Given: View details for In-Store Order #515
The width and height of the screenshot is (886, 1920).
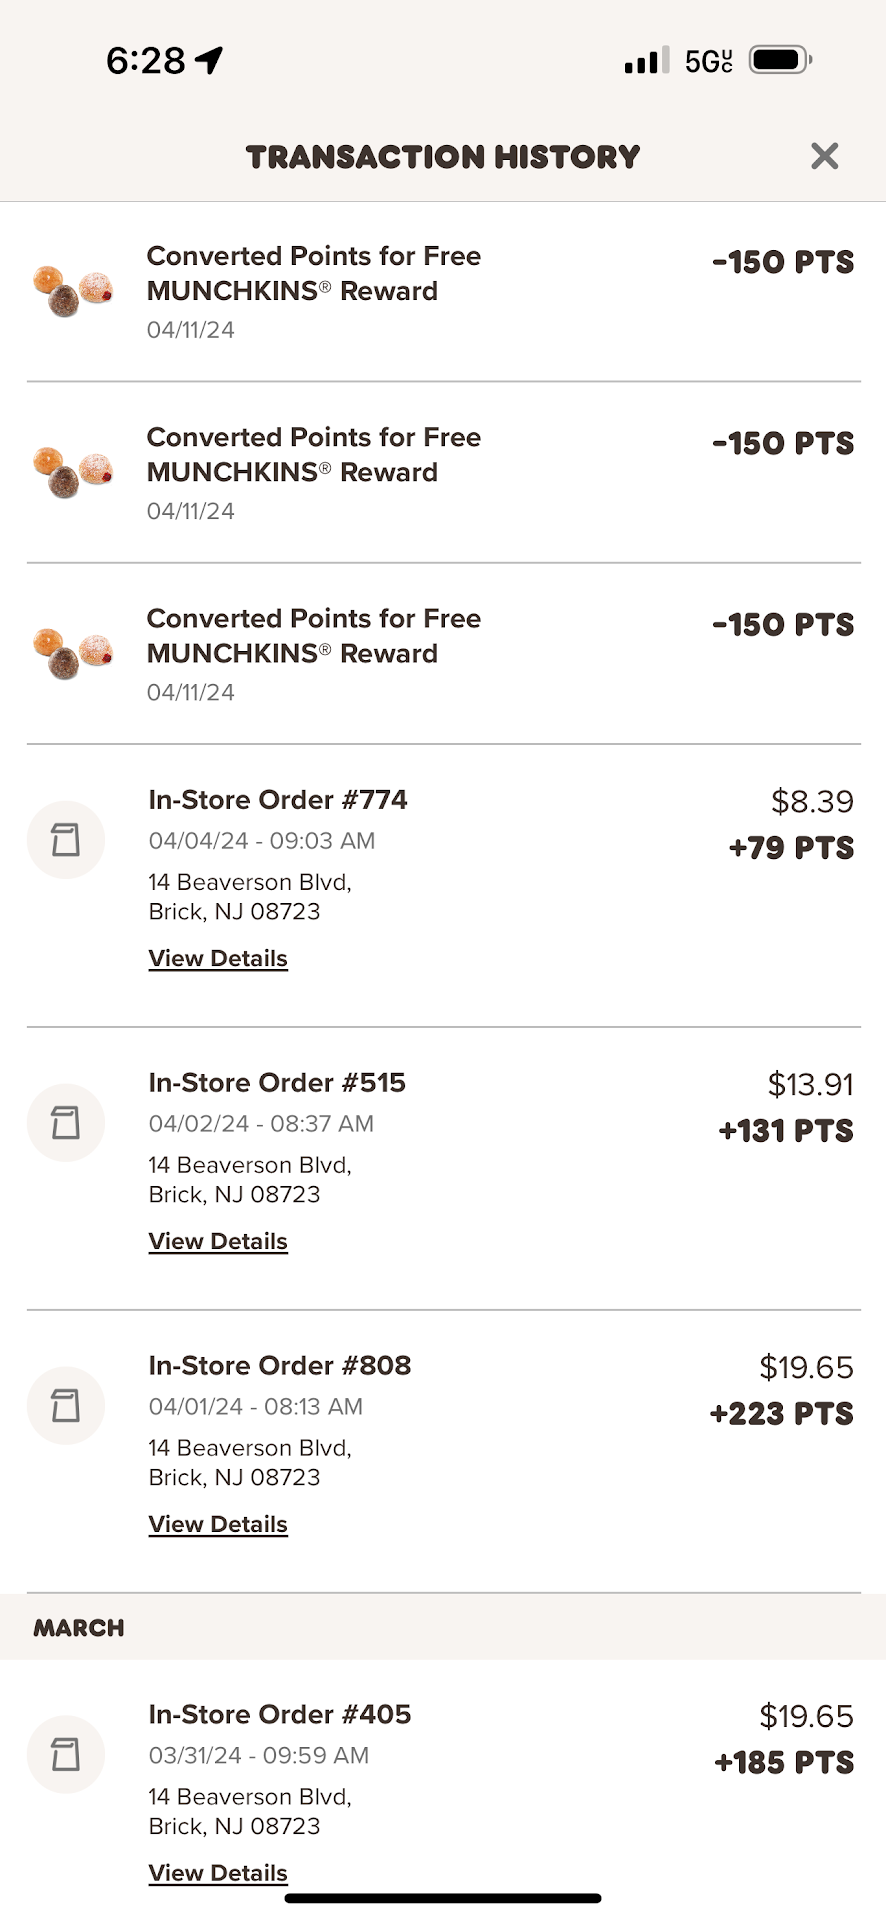Looking at the screenshot, I should [x=218, y=1242].
